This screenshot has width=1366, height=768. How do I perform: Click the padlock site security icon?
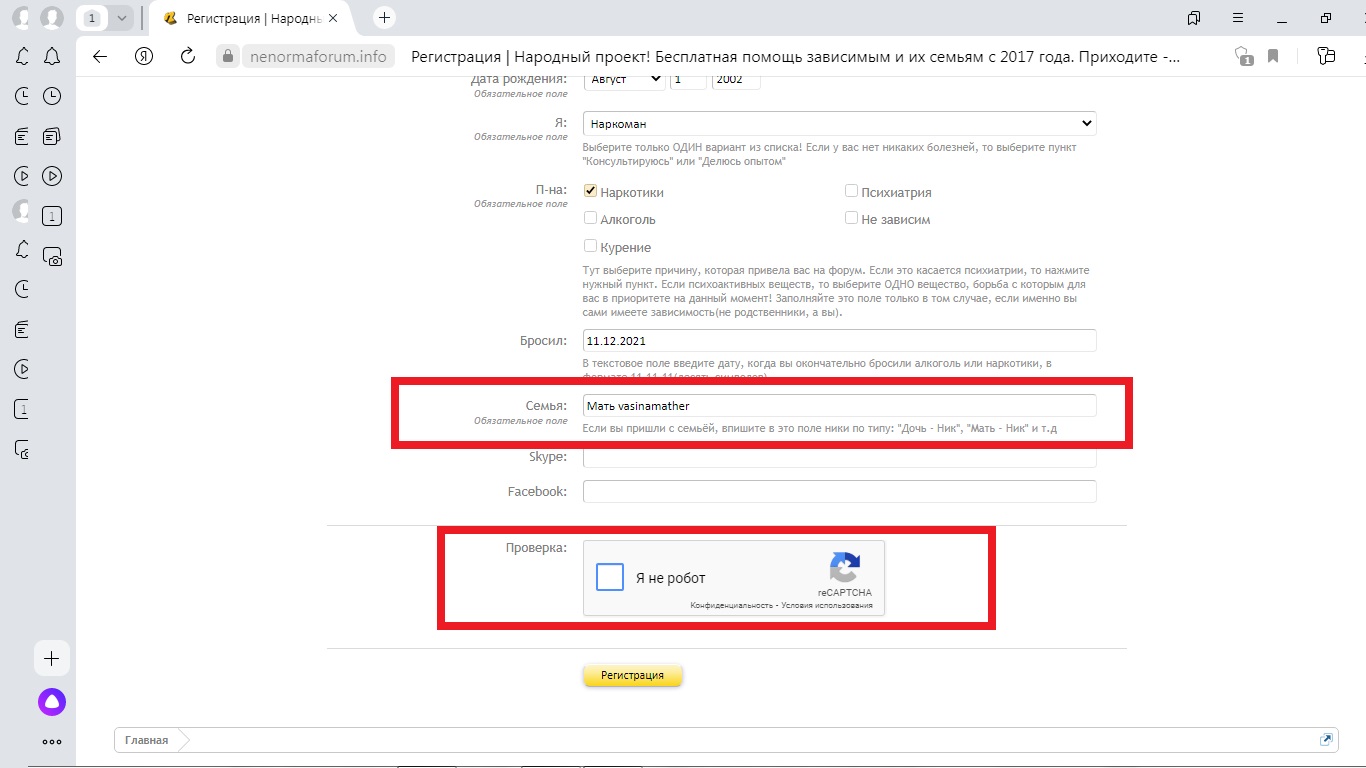pyautogui.click(x=227, y=56)
